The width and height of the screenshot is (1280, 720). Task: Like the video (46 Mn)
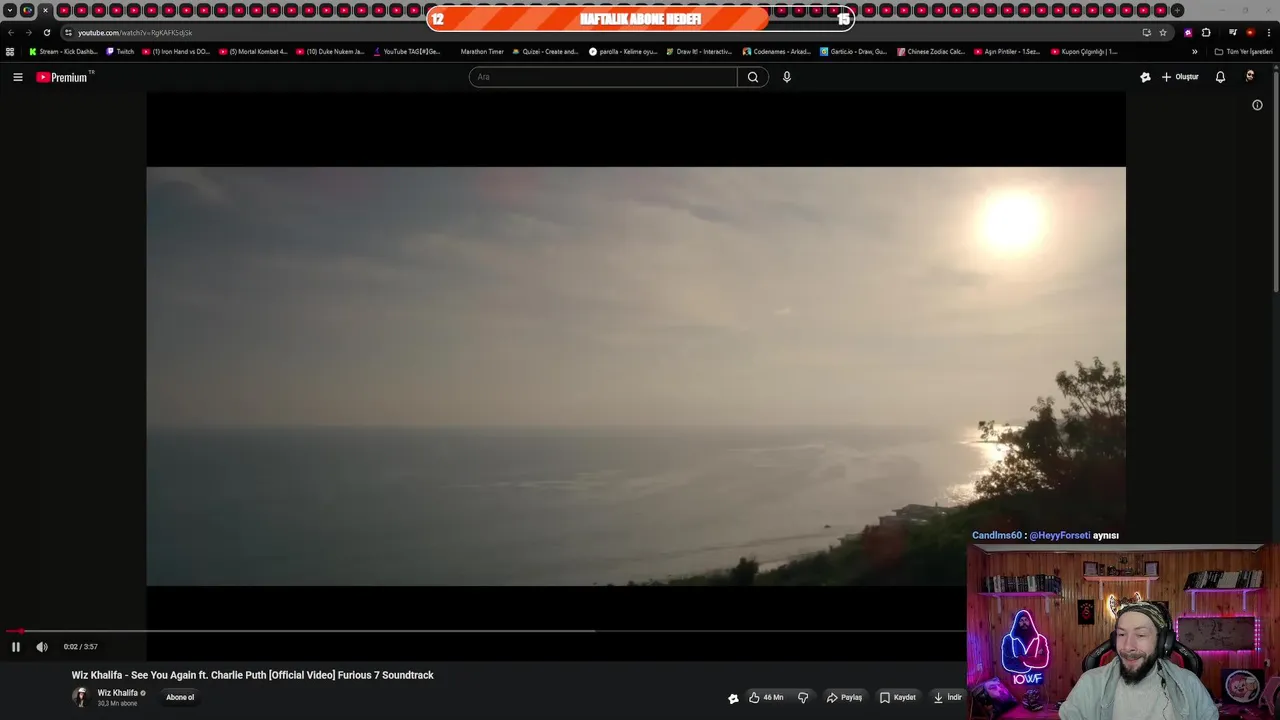pyautogui.click(x=766, y=698)
